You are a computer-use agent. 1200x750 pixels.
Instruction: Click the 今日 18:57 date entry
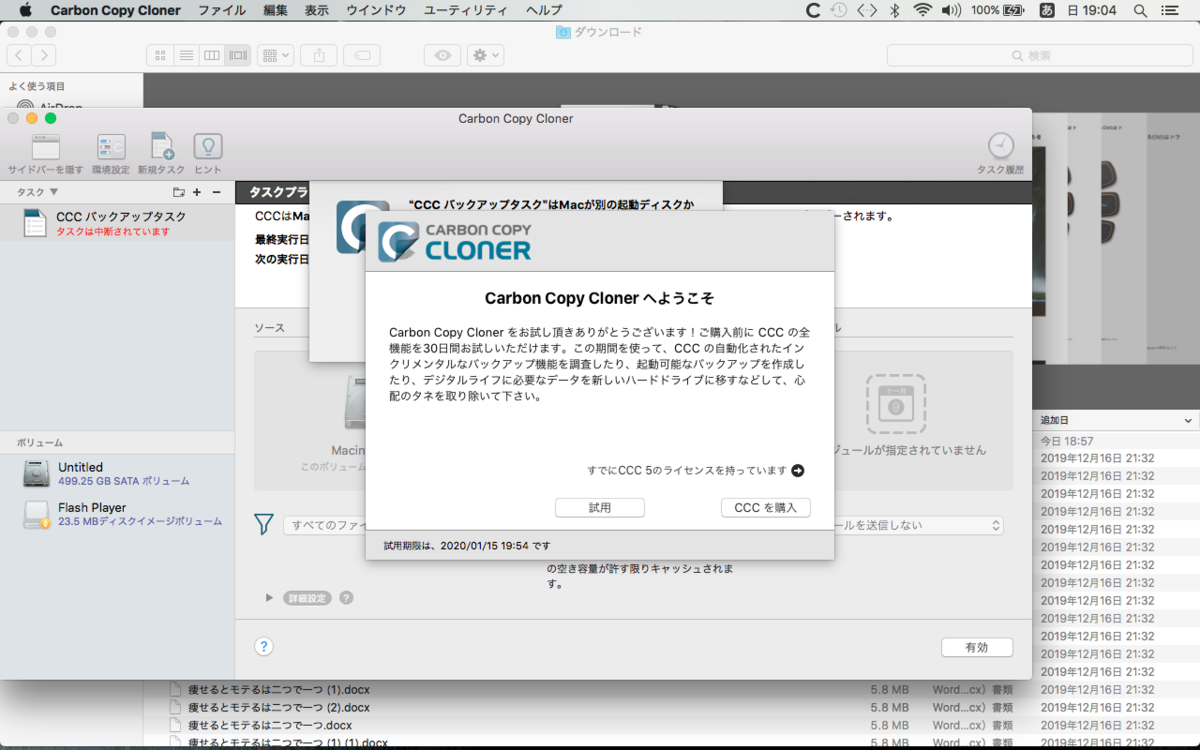[1067, 441]
